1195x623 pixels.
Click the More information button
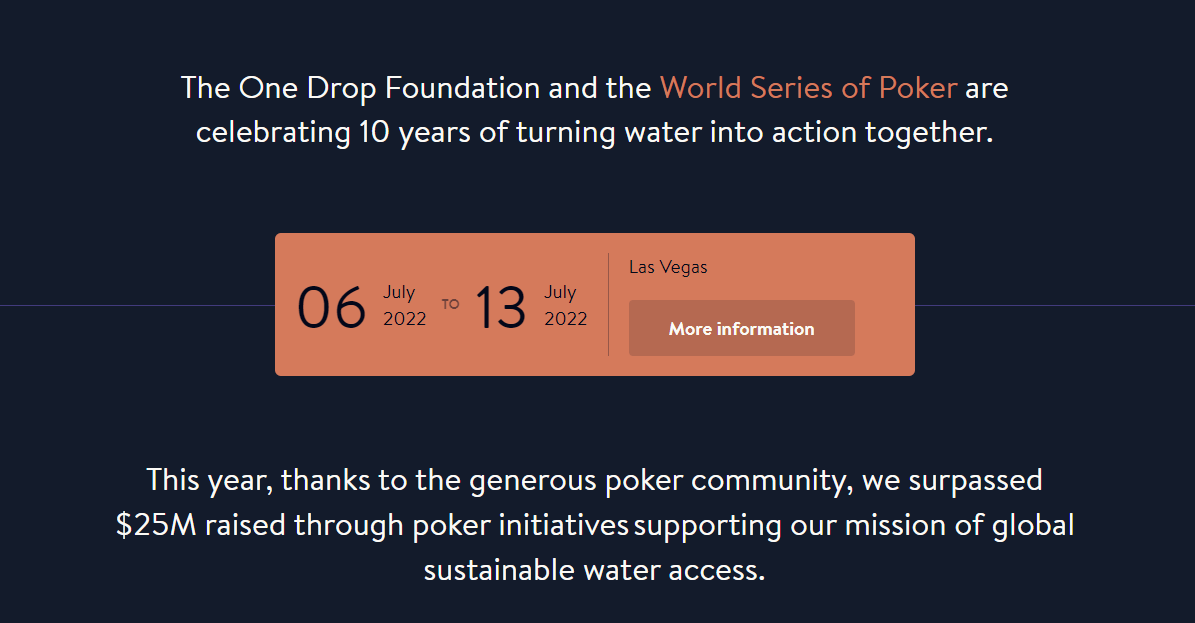(x=742, y=328)
